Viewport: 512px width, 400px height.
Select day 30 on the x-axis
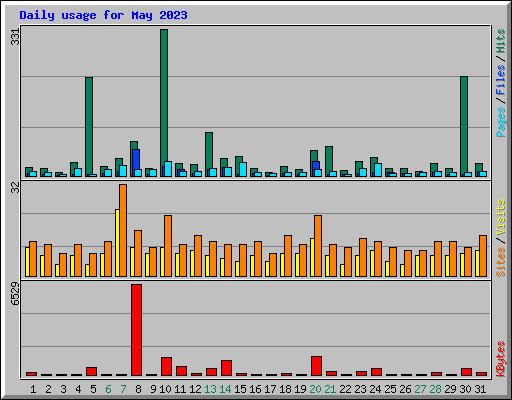tap(465, 389)
